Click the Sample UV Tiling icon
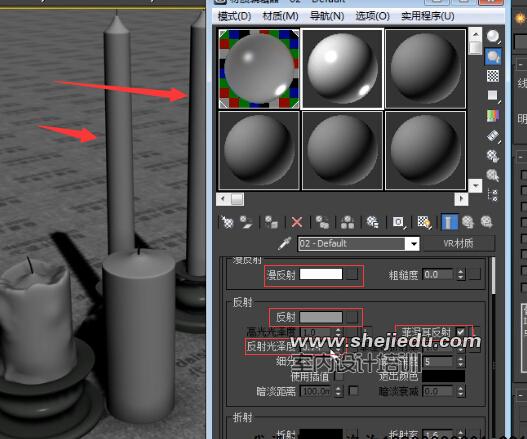 (493, 95)
